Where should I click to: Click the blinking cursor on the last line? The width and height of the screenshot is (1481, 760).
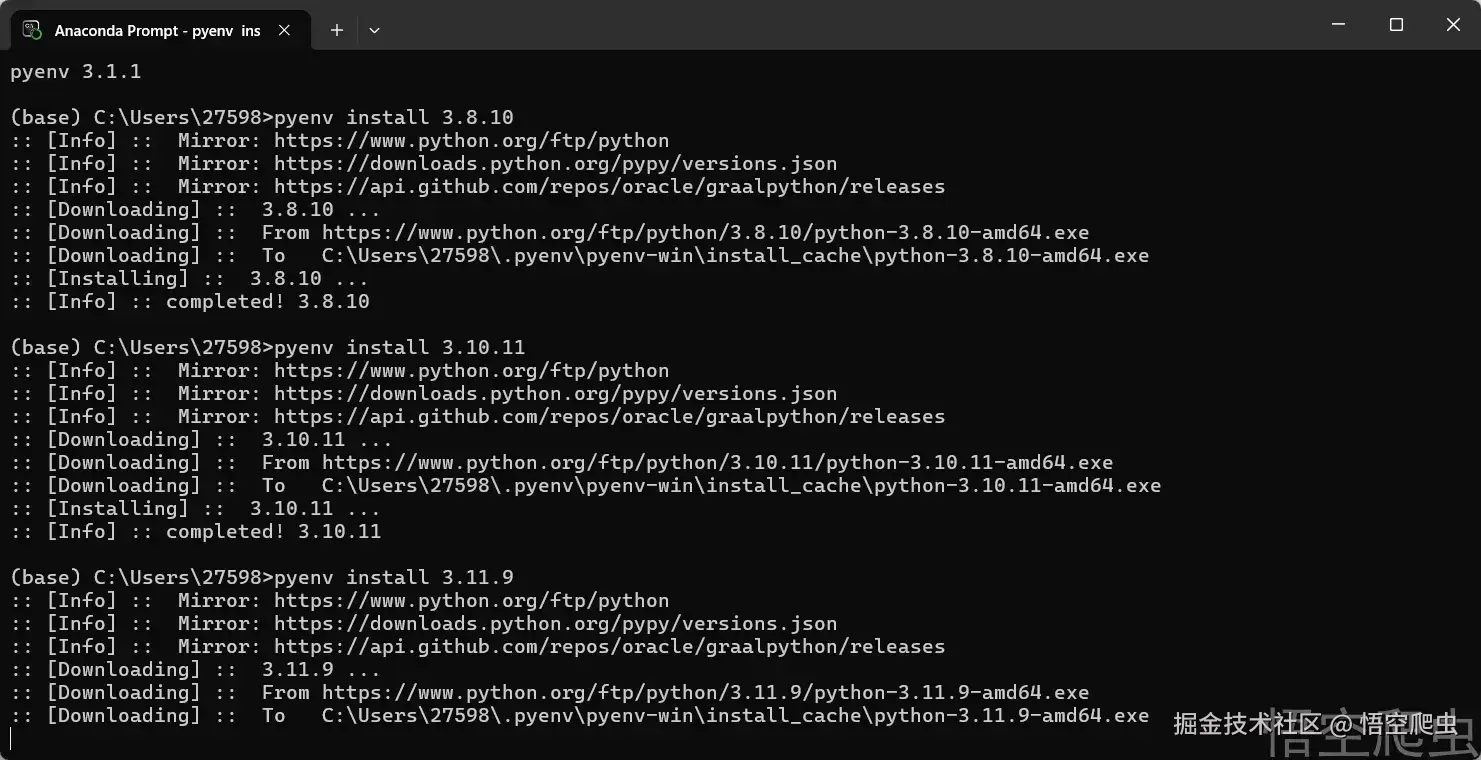click(x=11, y=739)
